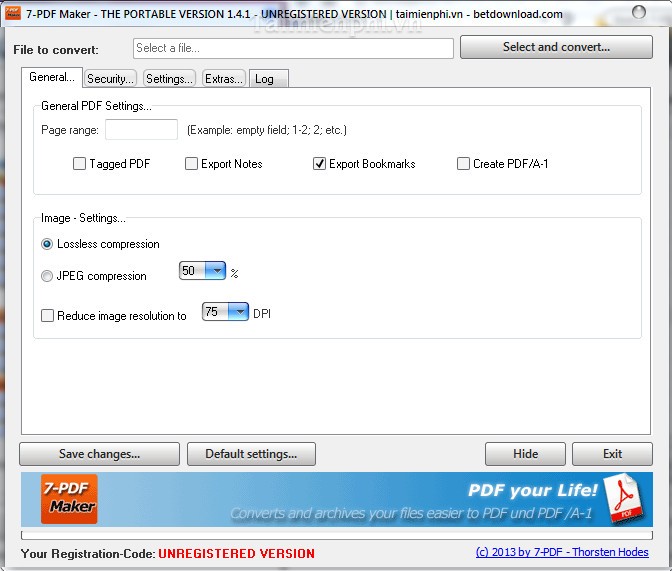
Task: Click the Your Registration-Code label
Action: coord(88,553)
